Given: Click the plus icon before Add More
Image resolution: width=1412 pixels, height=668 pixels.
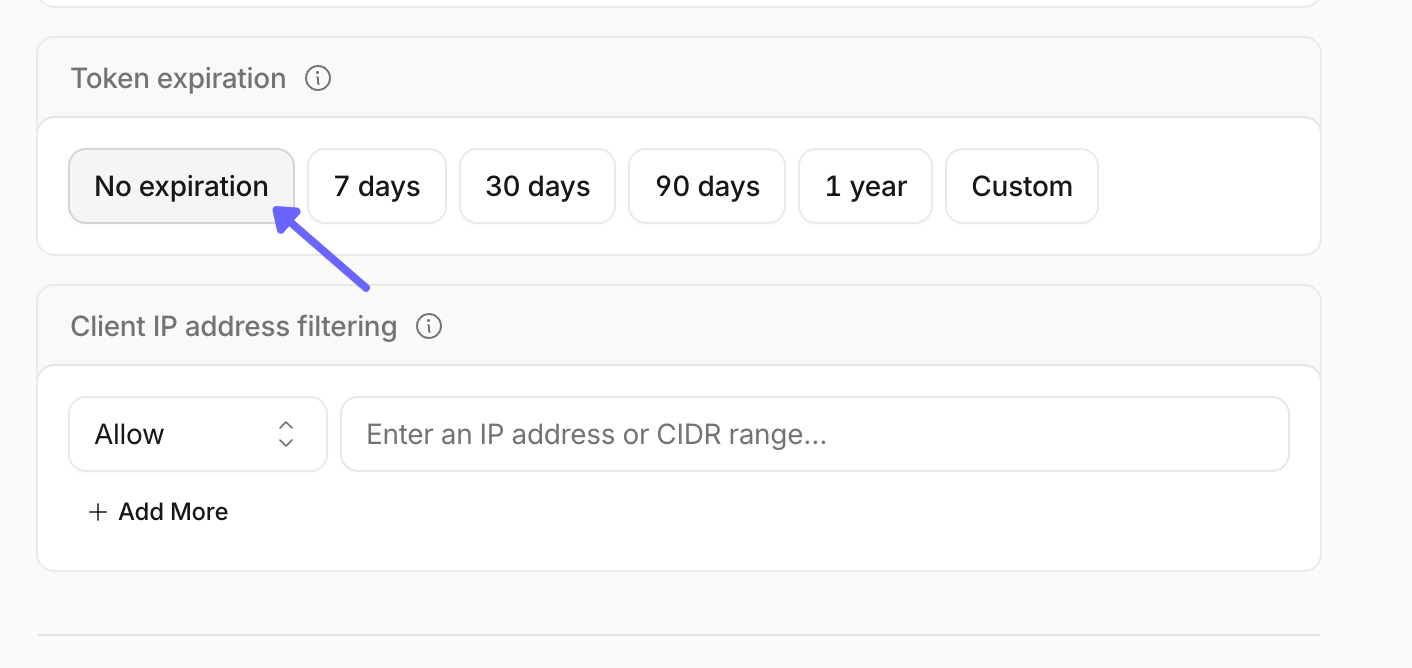Looking at the screenshot, I should point(97,512).
